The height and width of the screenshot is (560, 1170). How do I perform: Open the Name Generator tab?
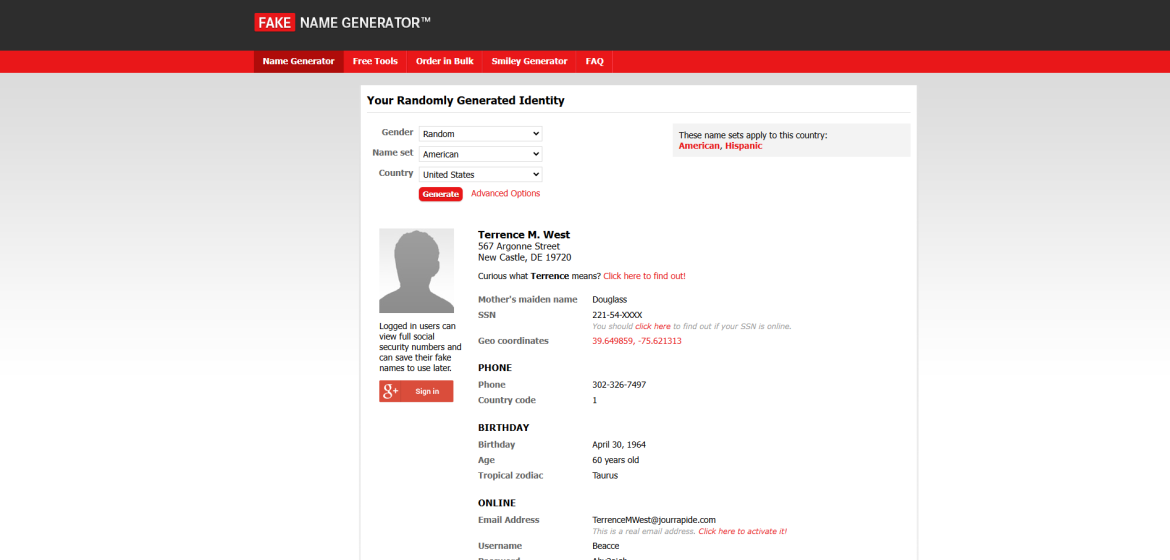pos(298,61)
